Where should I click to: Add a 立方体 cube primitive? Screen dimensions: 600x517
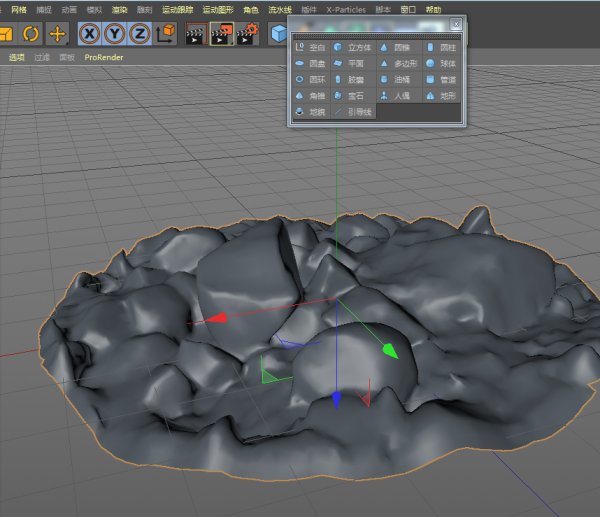353,47
